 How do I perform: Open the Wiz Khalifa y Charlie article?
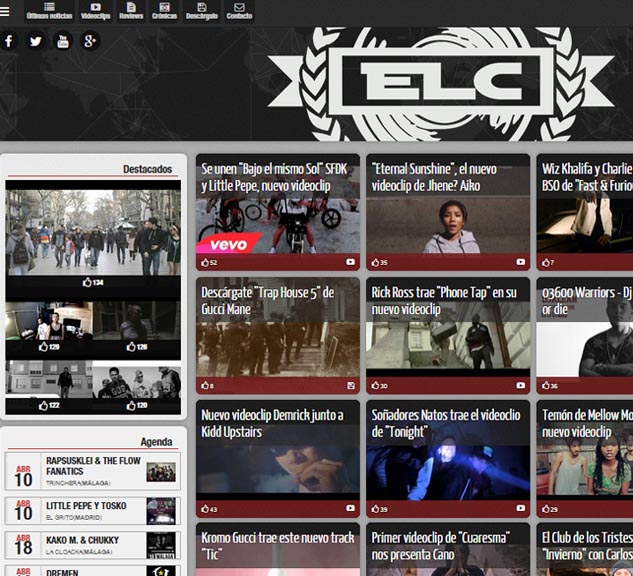coord(587,177)
